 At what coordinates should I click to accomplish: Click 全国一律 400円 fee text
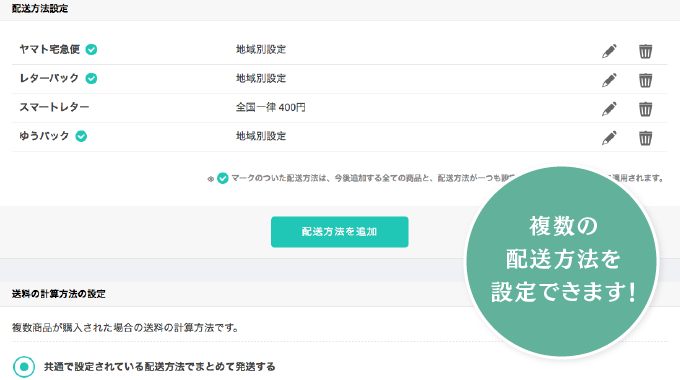[x=271, y=107]
